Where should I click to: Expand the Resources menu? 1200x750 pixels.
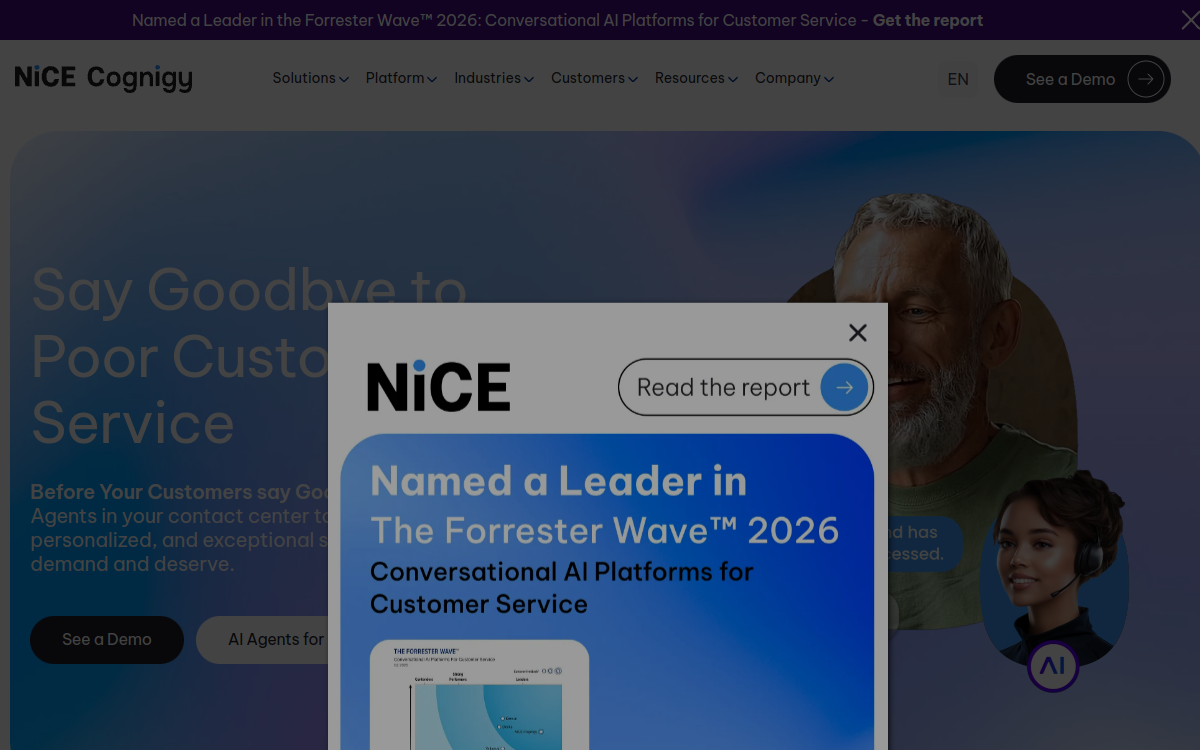[696, 78]
